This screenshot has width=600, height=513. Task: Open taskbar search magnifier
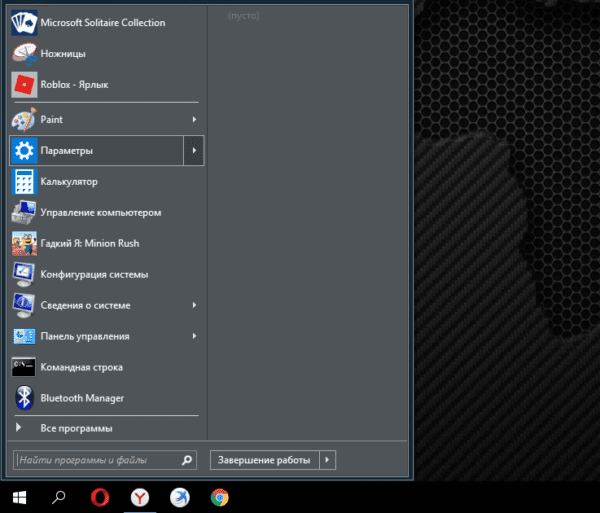(59, 497)
